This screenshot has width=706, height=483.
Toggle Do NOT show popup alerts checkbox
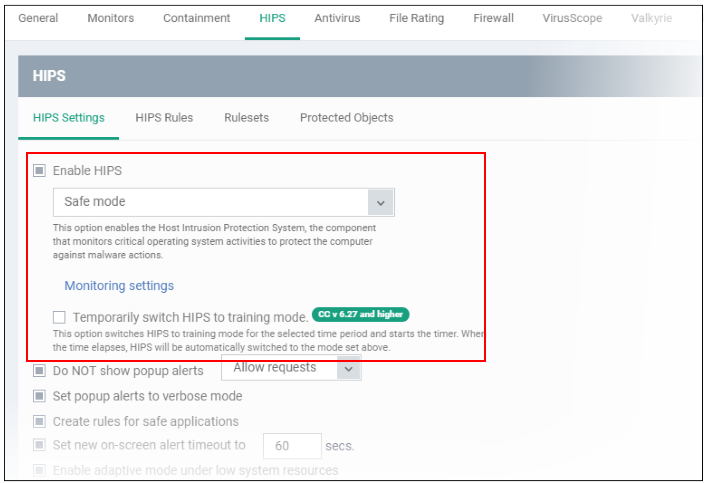39,370
